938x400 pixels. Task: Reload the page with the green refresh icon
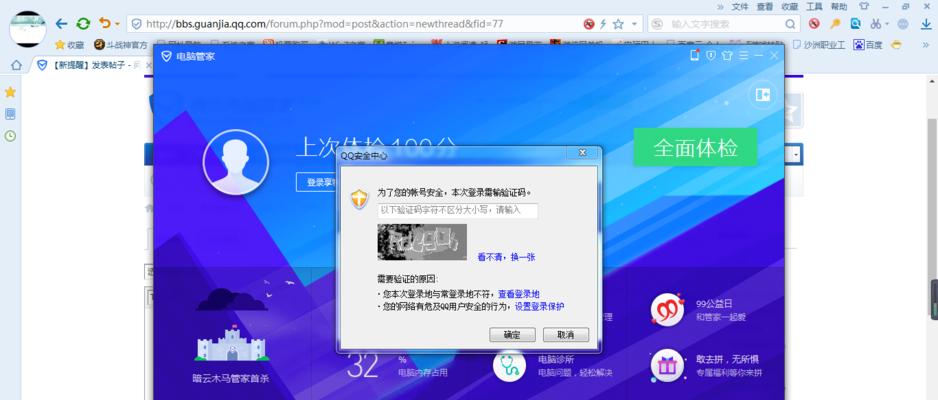tap(83, 24)
